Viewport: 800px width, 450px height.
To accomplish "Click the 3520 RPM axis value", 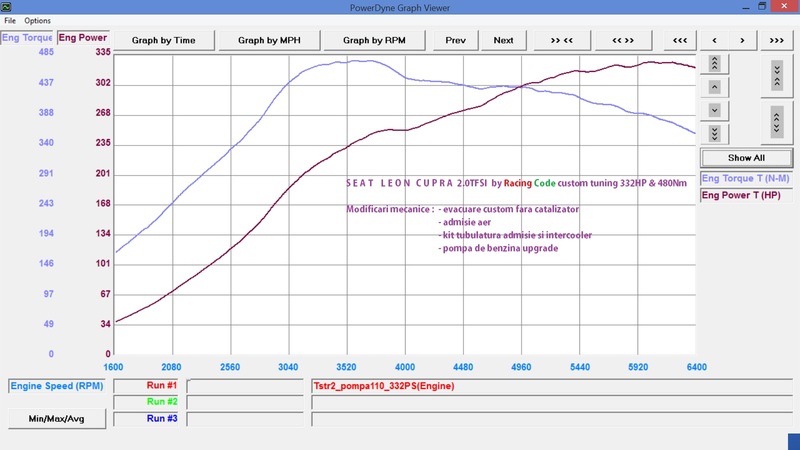I will (x=346, y=367).
